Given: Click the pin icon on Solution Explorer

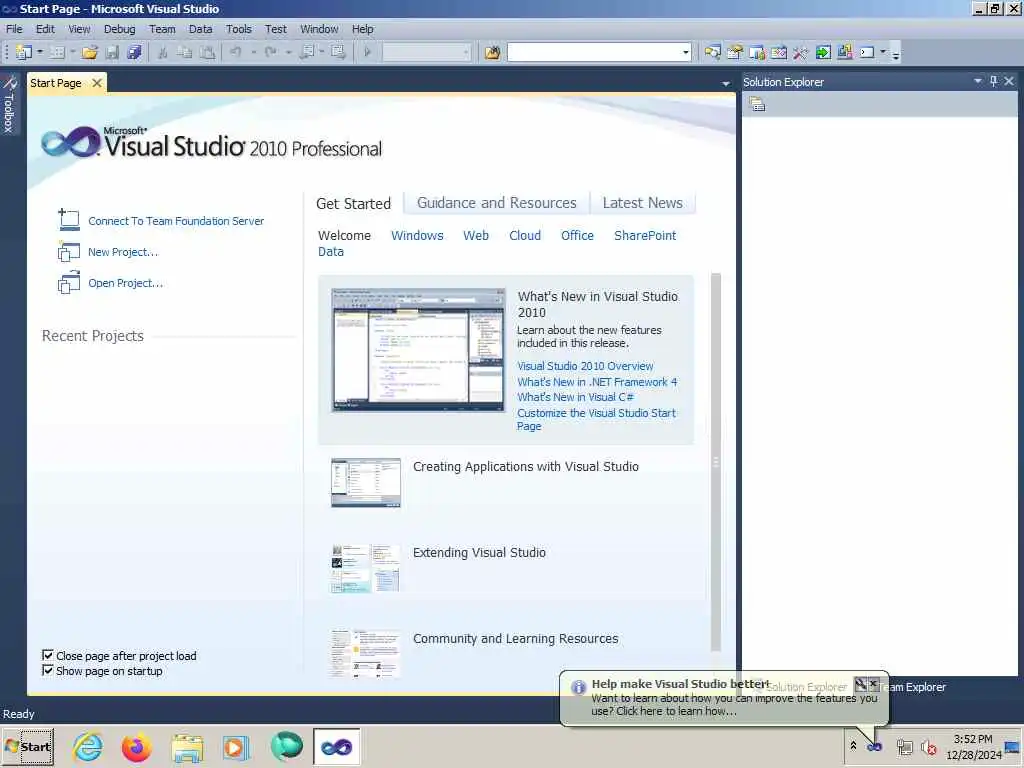Looking at the screenshot, I should click(993, 81).
